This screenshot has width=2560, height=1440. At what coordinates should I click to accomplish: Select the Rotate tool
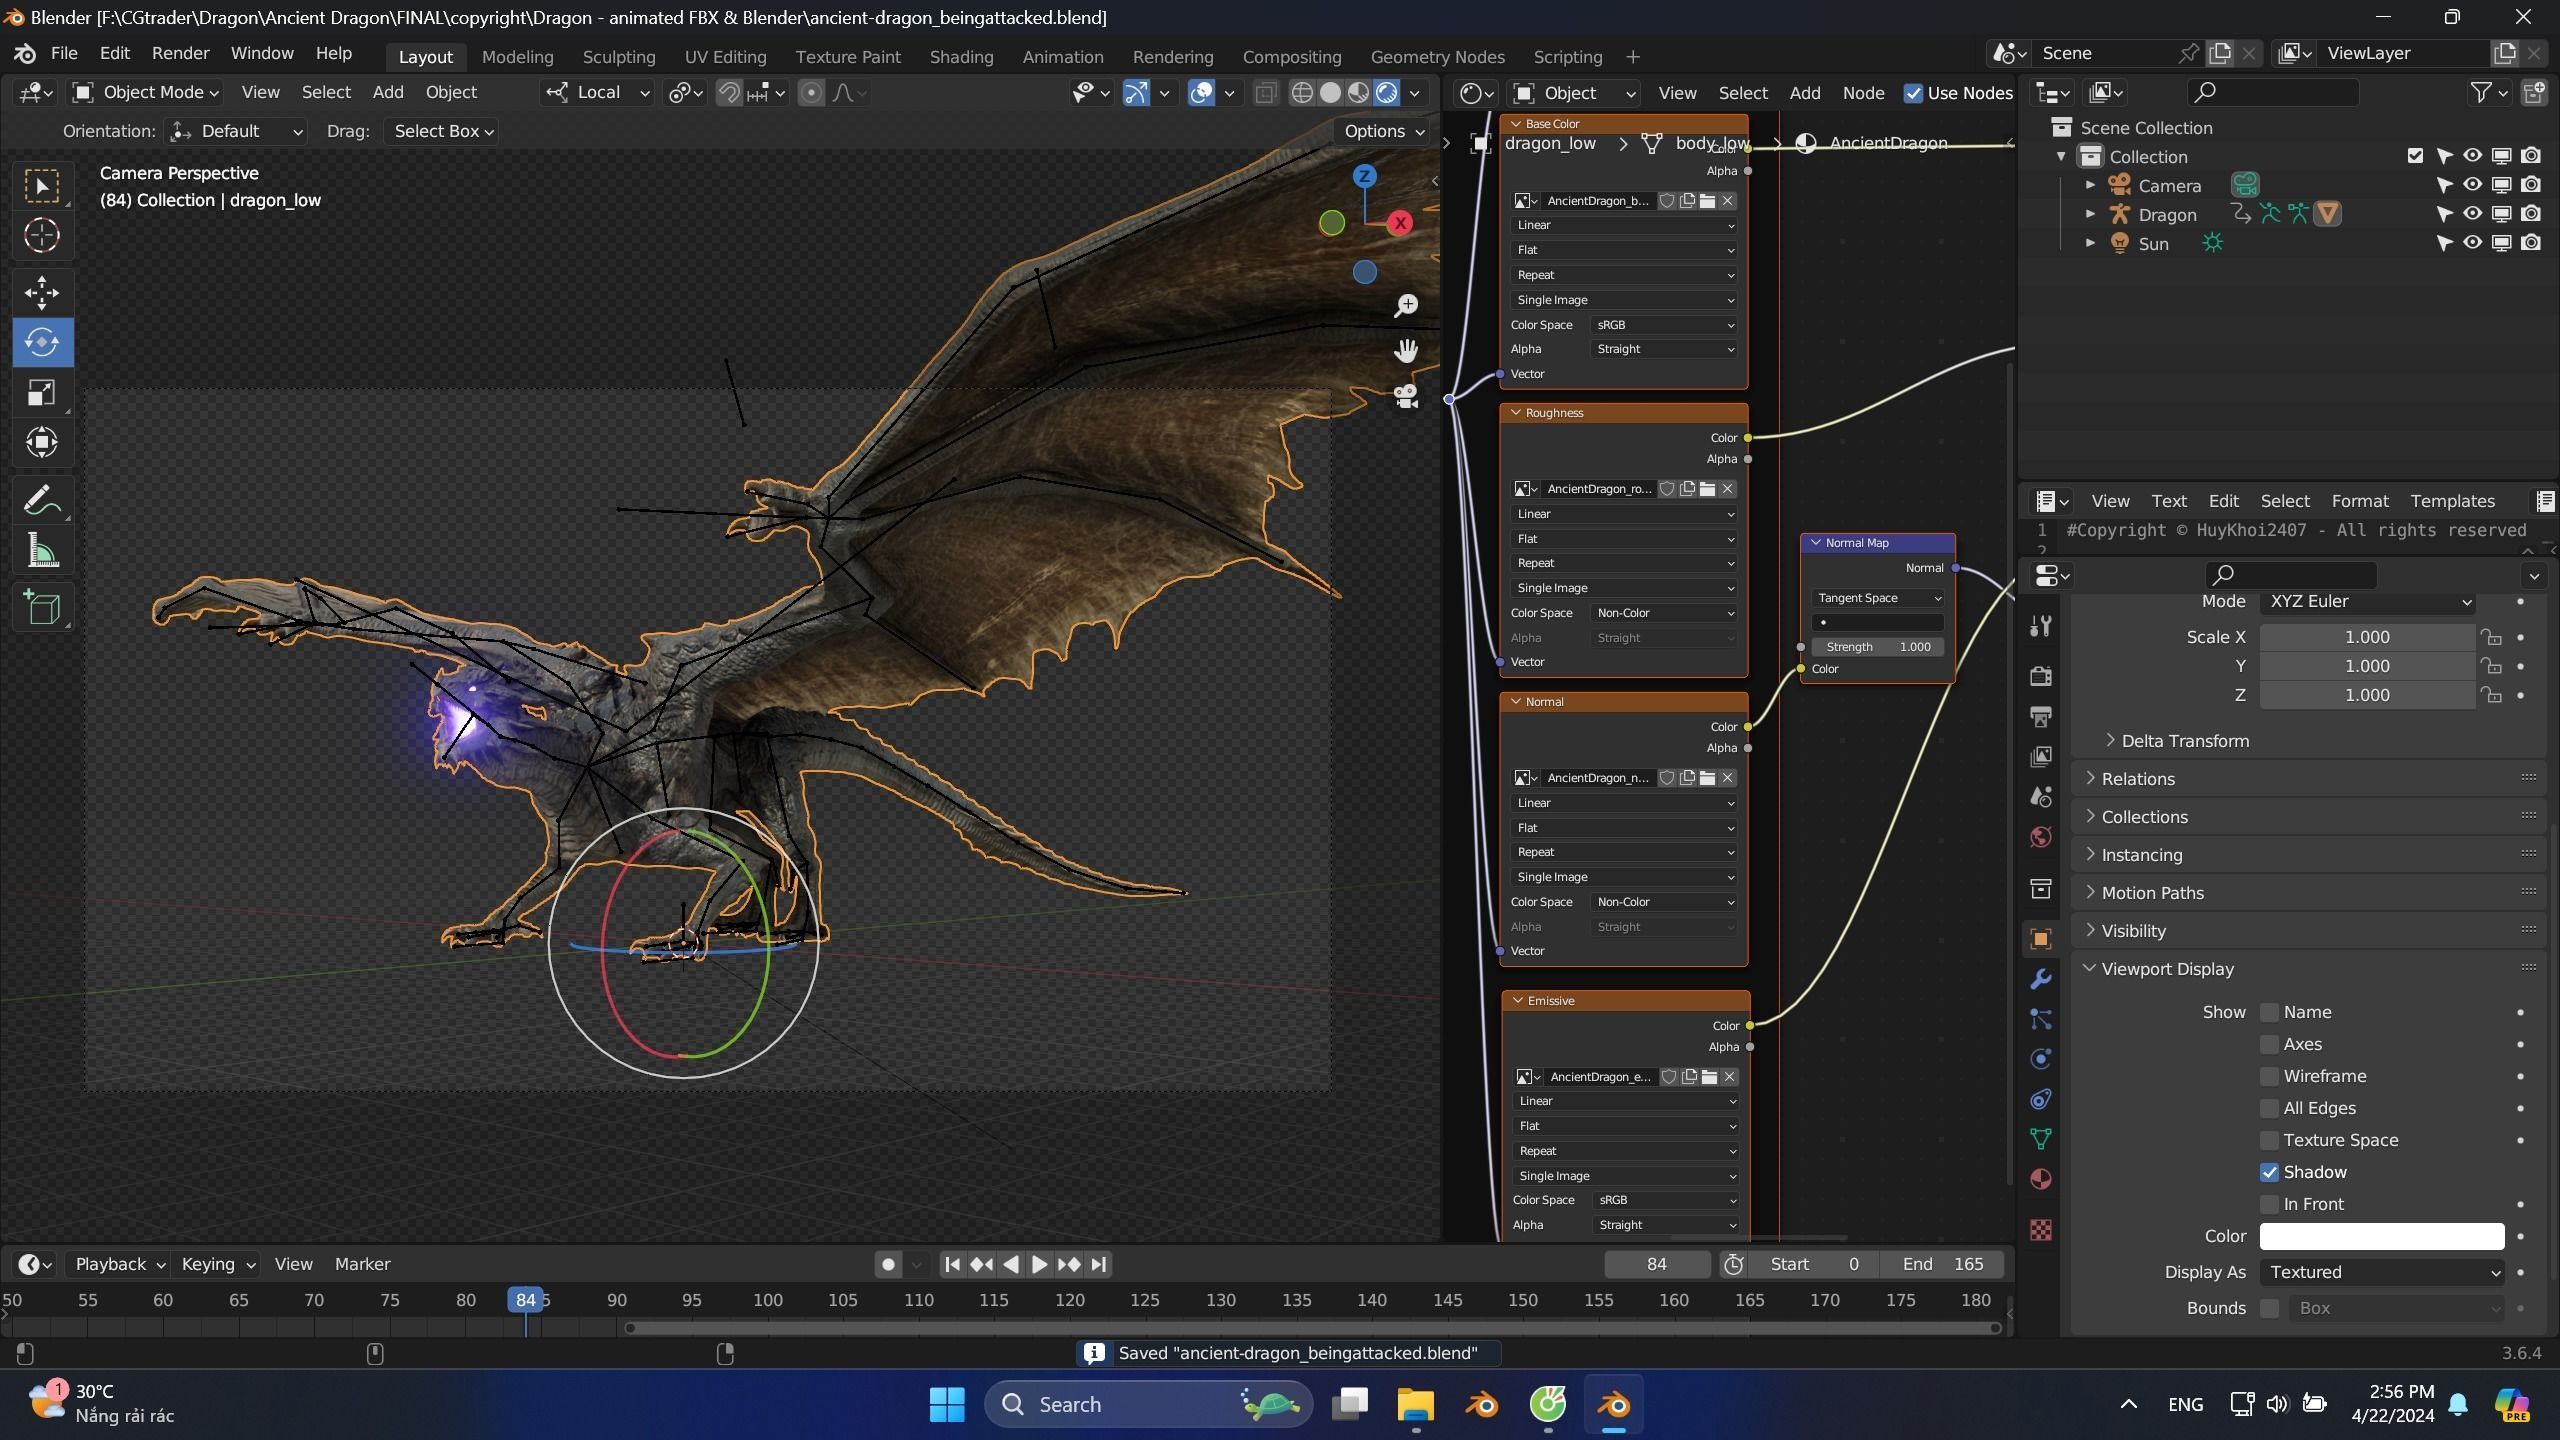[x=42, y=342]
